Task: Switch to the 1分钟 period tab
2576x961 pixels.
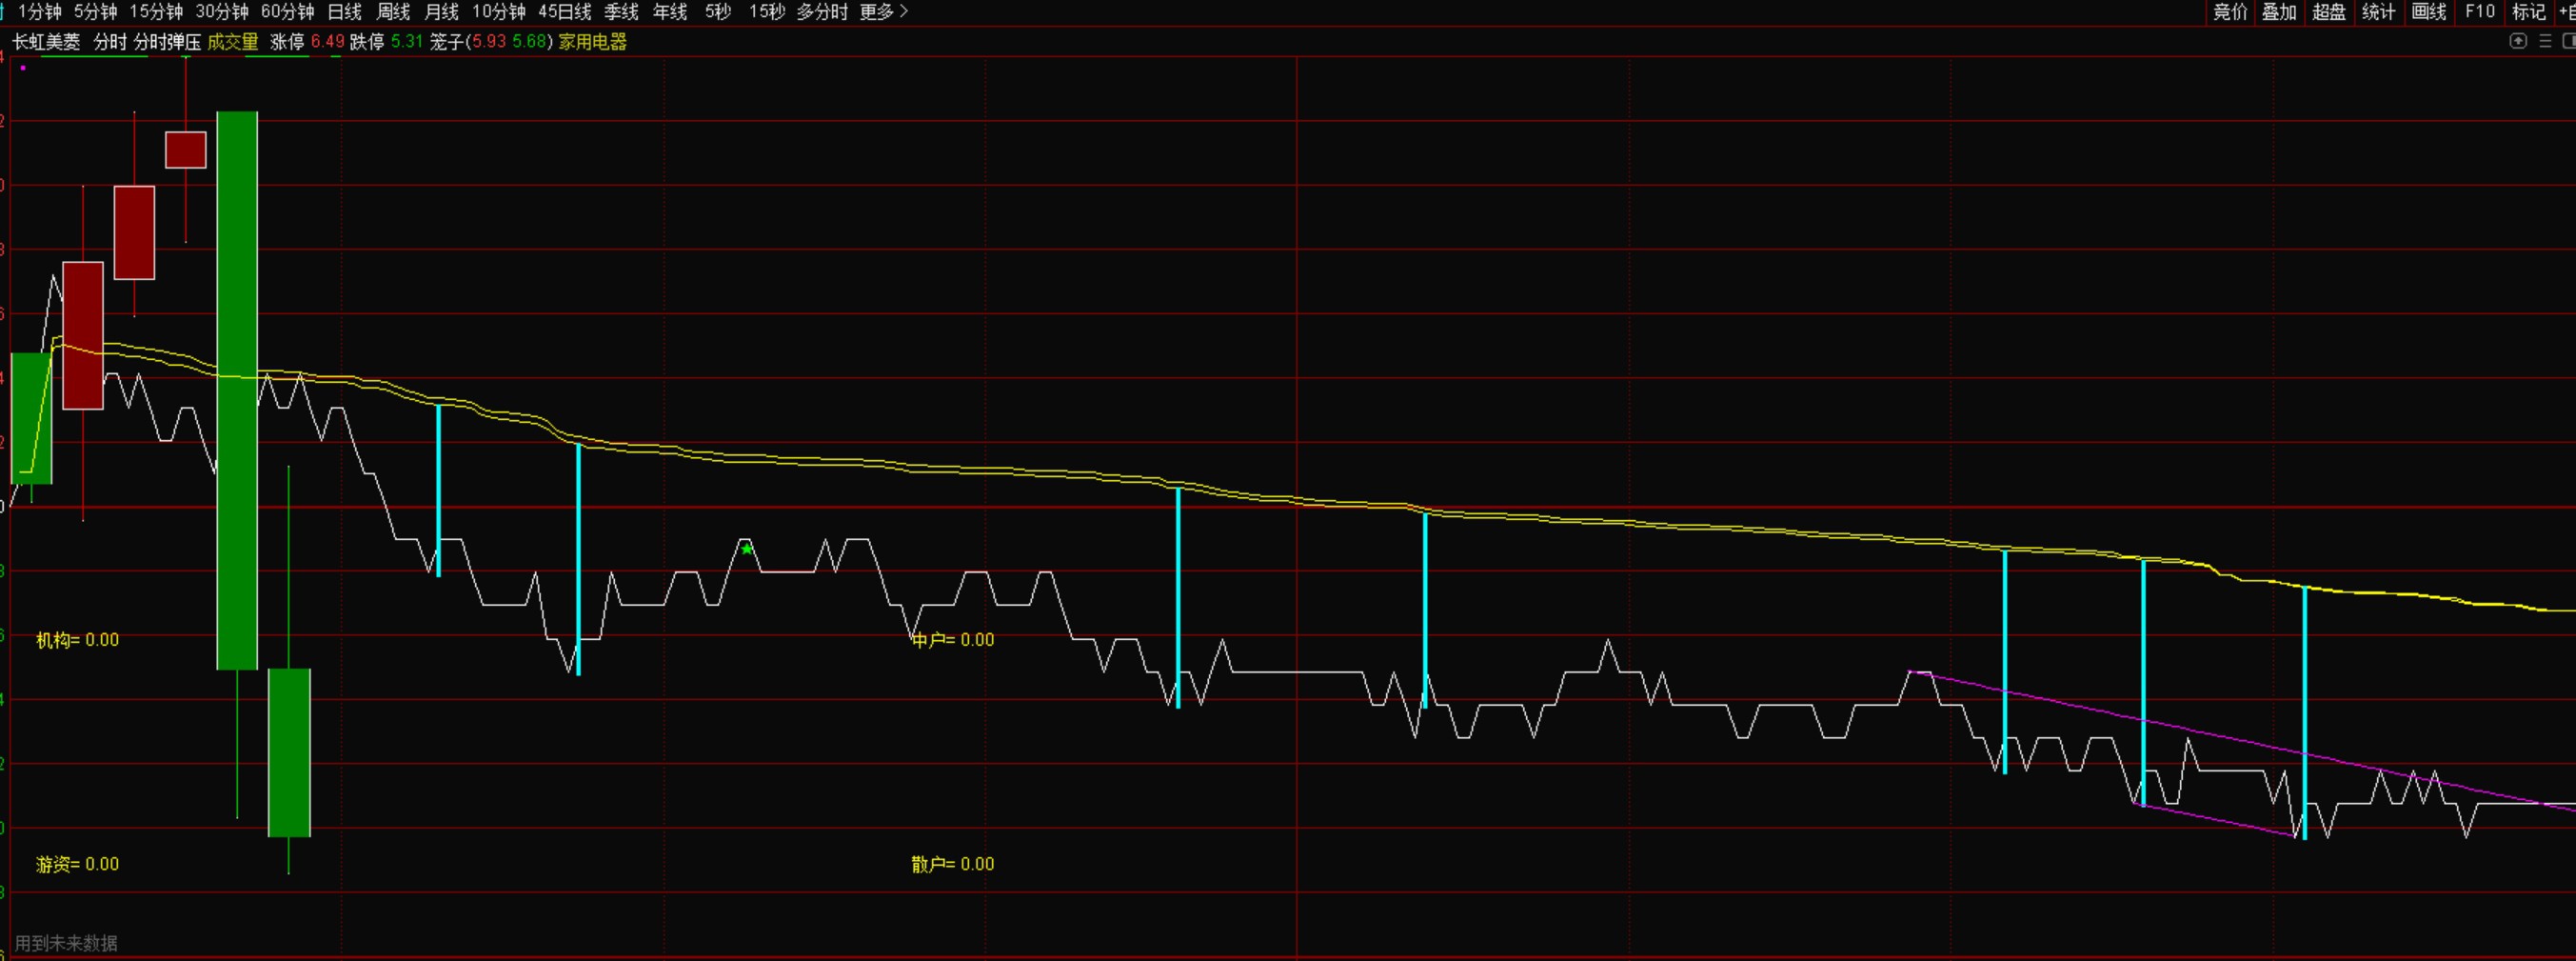Action: coord(39,12)
